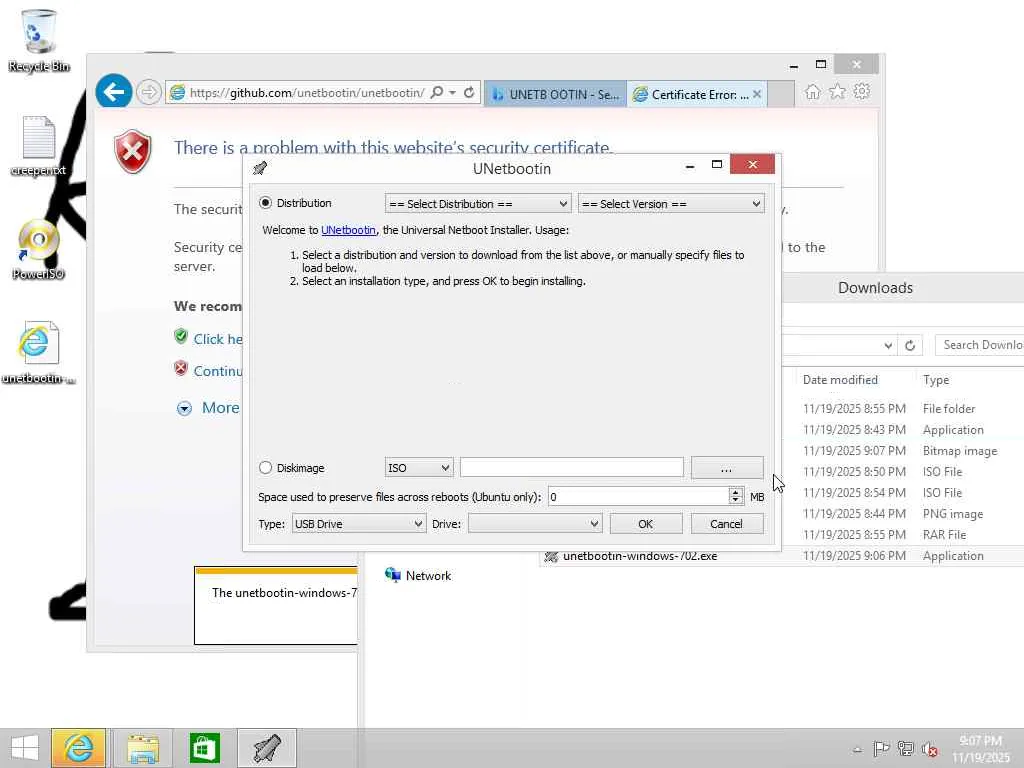
Task: Open the Select Distribution dropdown
Action: 478,204
